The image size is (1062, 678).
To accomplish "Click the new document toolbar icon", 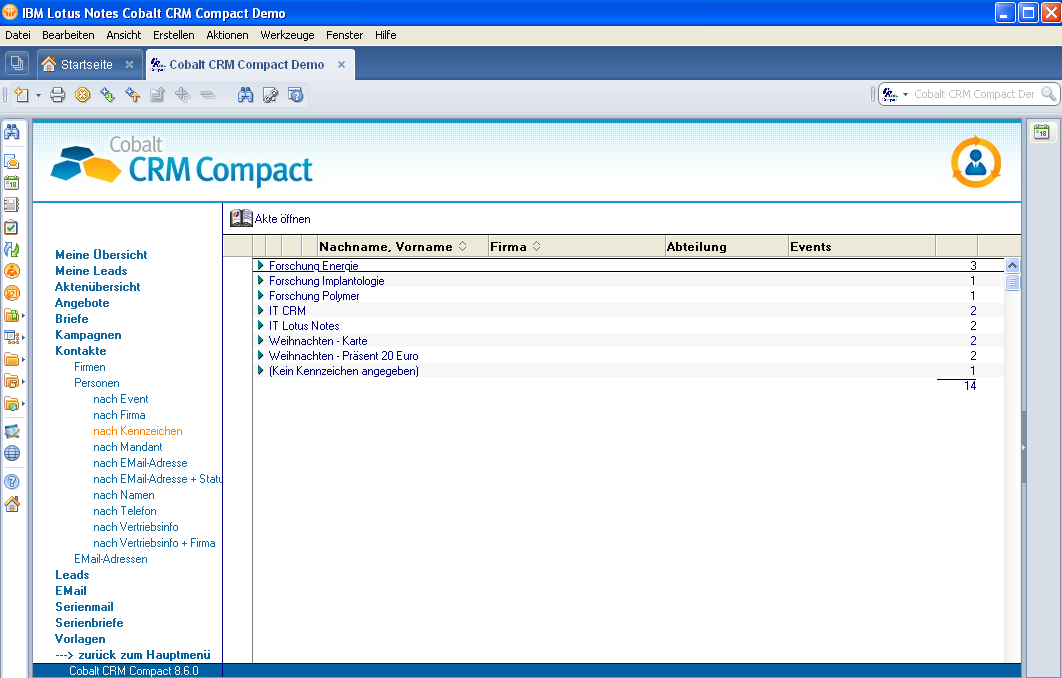I will click(22, 95).
